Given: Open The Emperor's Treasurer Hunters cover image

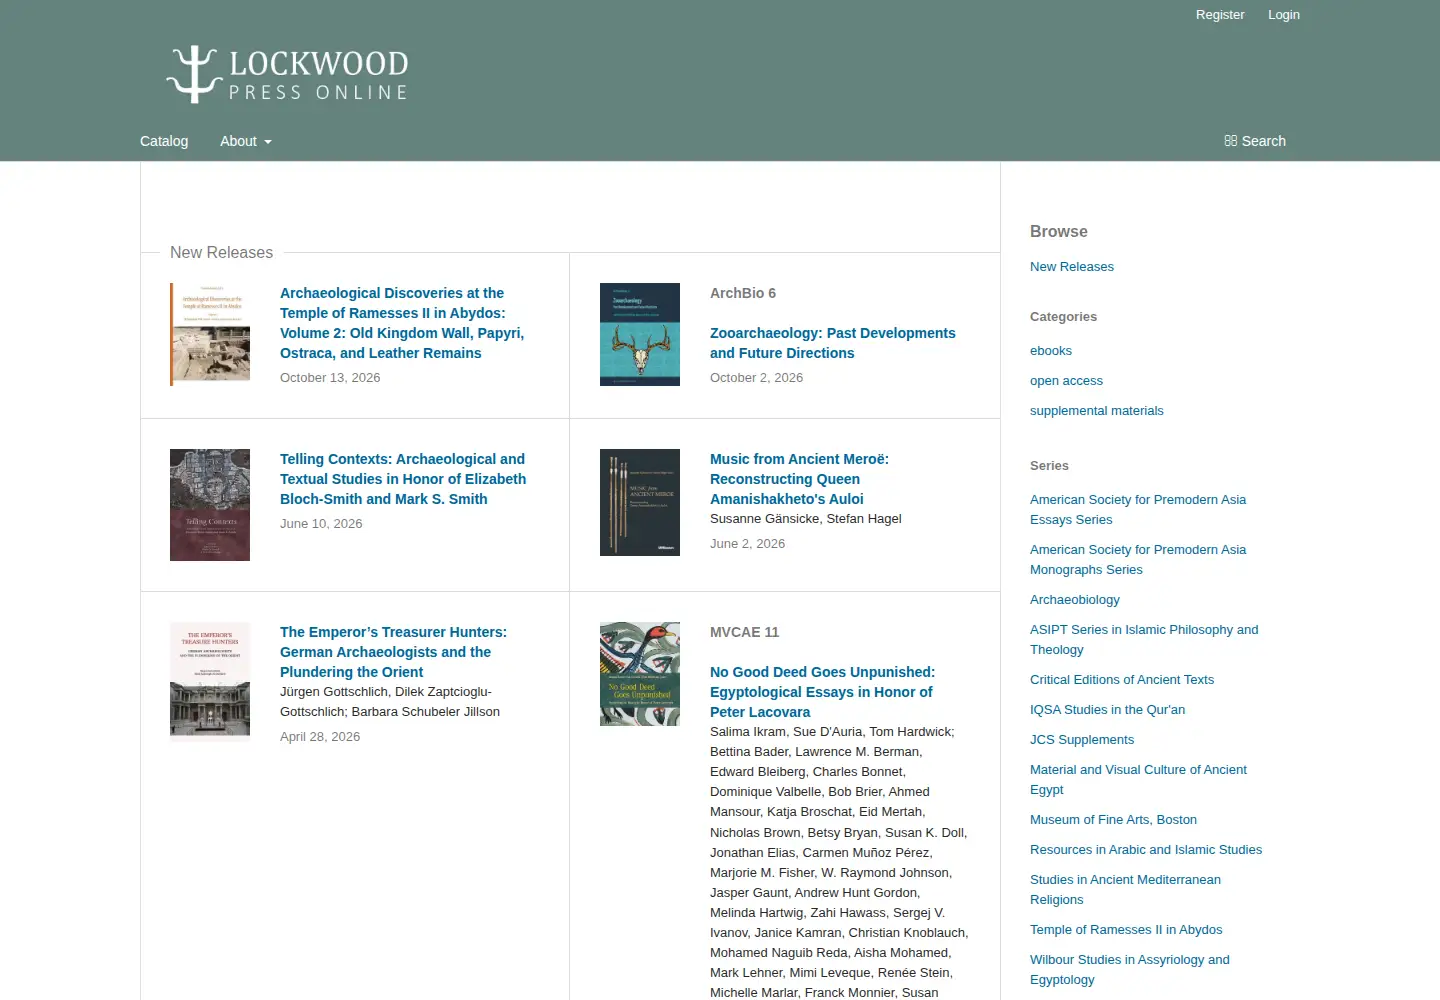Looking at the screenshot, I should click(x=210, y=682).
